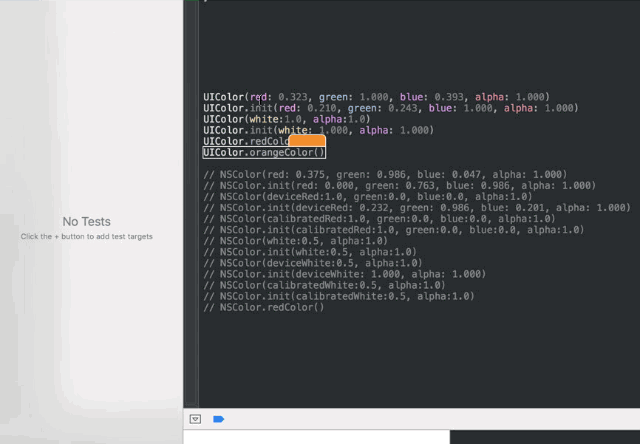Viewport: 640px width, 444px height.
Task: Click comment NSColor(calibratedWhite:0.5 line
Action: 324,285
